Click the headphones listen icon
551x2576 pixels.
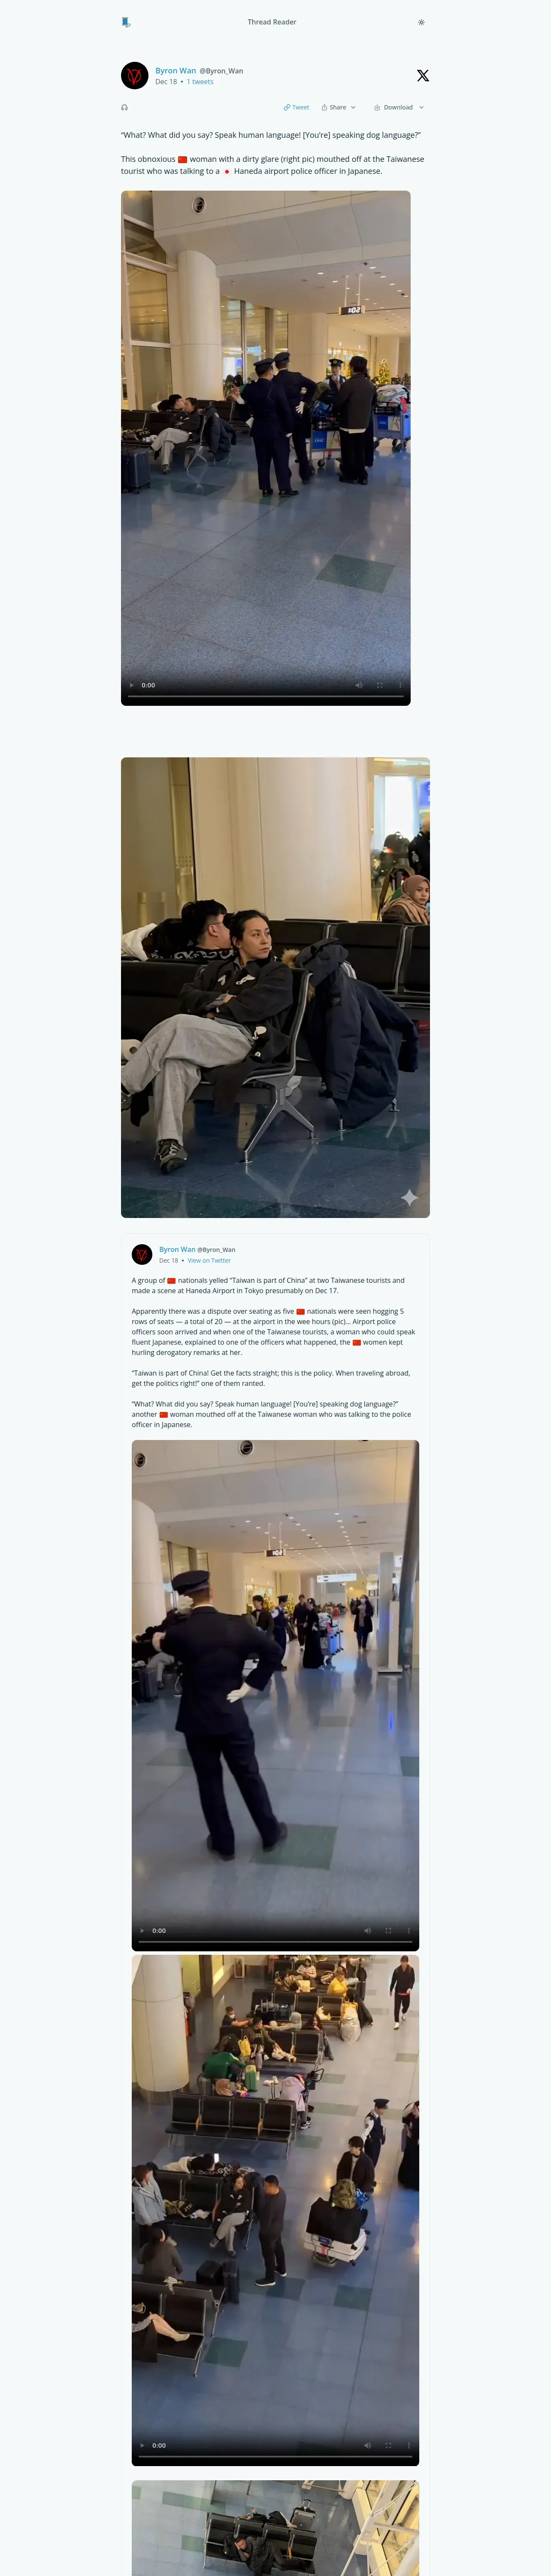pyautogui.click(x=125, y=107)
